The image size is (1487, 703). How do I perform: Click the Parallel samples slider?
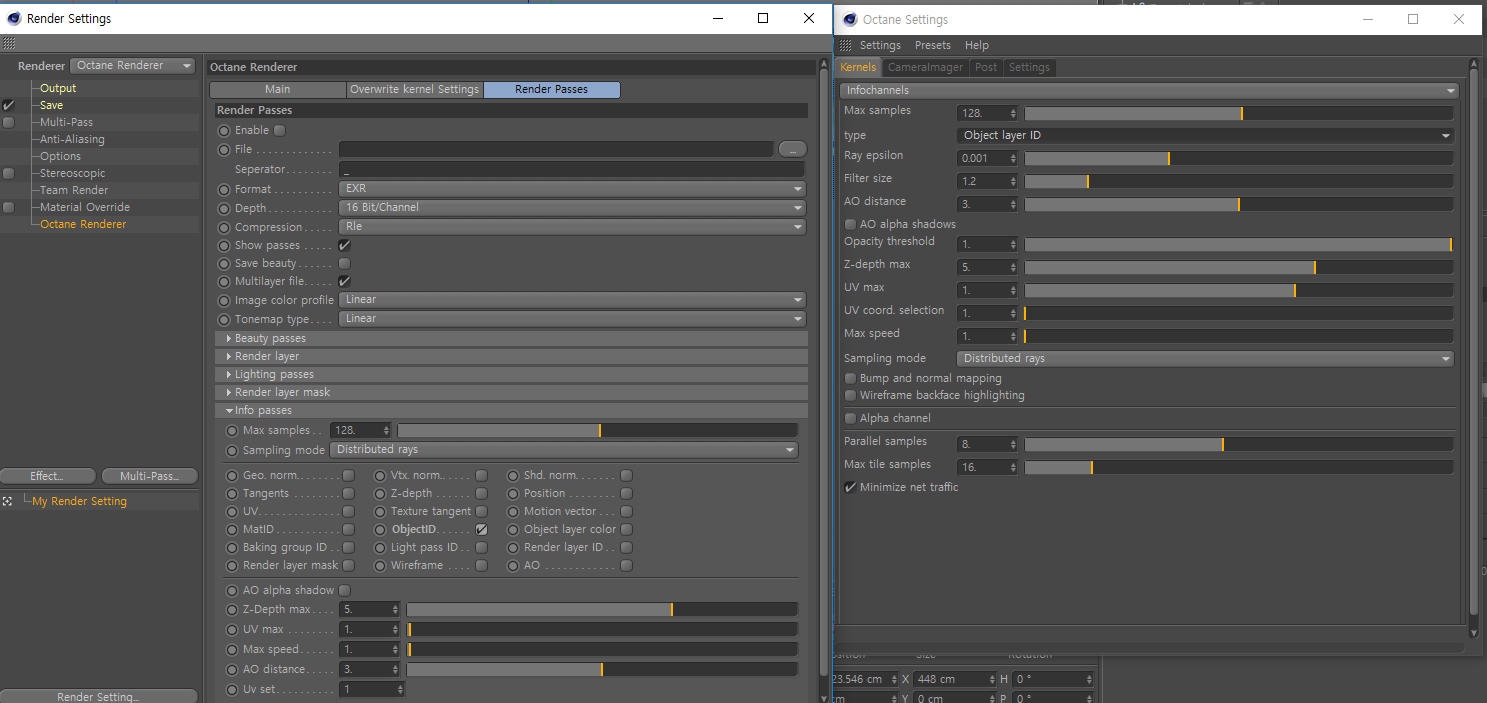(1239, 444)
